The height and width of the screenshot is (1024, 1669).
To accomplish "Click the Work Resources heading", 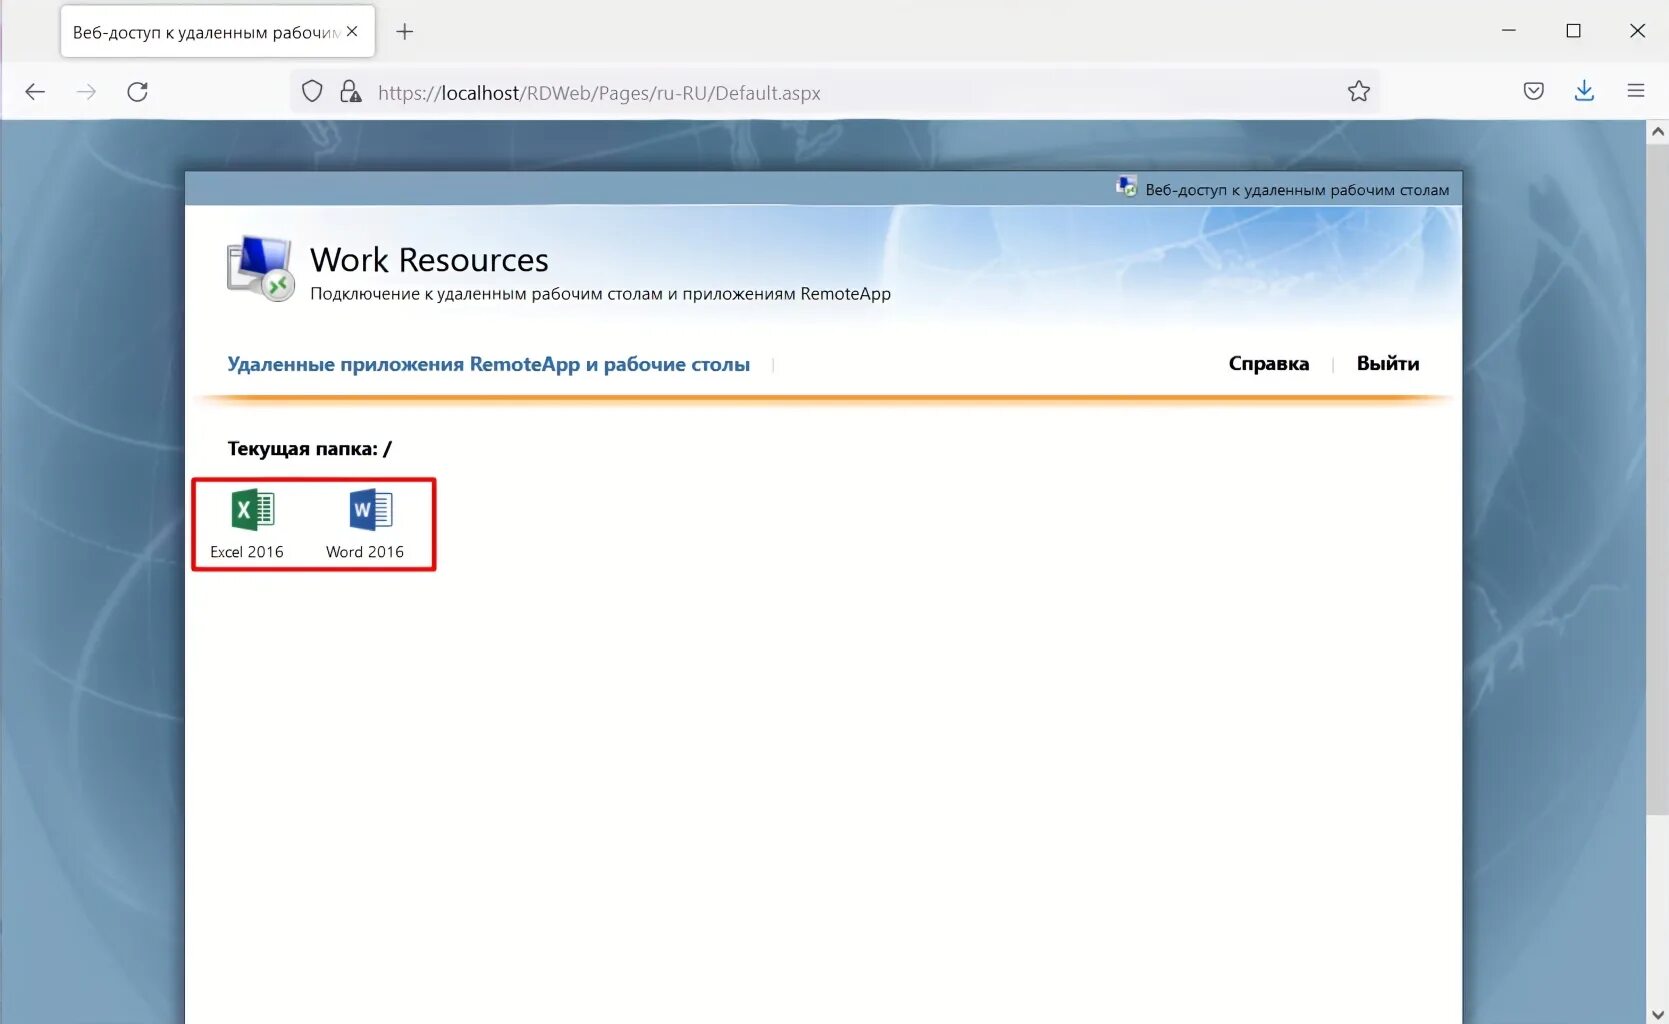I will point(429,260).
